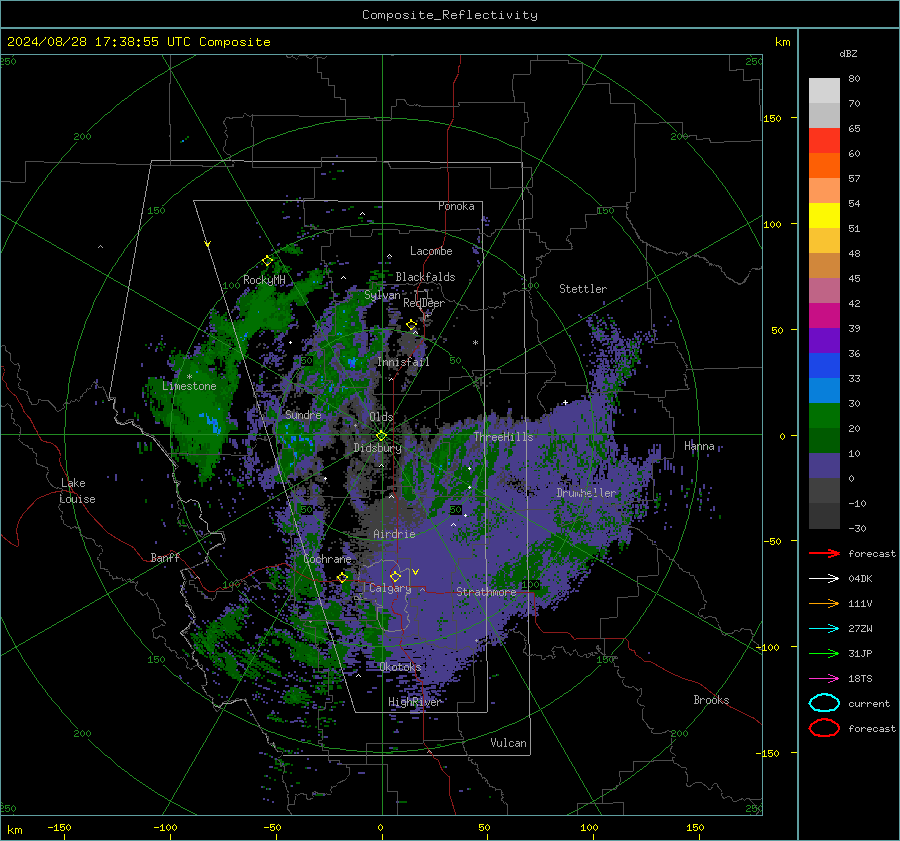This screenshot has width=900, height=841.
Task: Click yellow diamond marker above RockyMH
Action: click(267, 260)
